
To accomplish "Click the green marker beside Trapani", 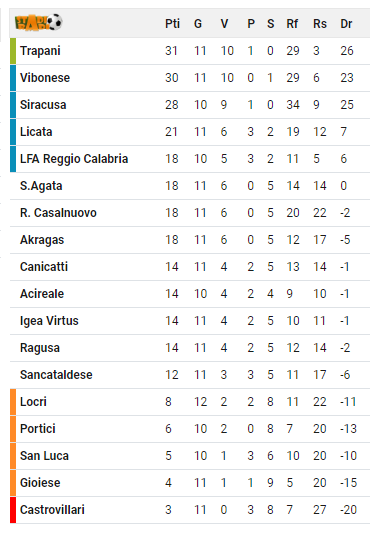I will pyautogui.click(x=13, y=51).
